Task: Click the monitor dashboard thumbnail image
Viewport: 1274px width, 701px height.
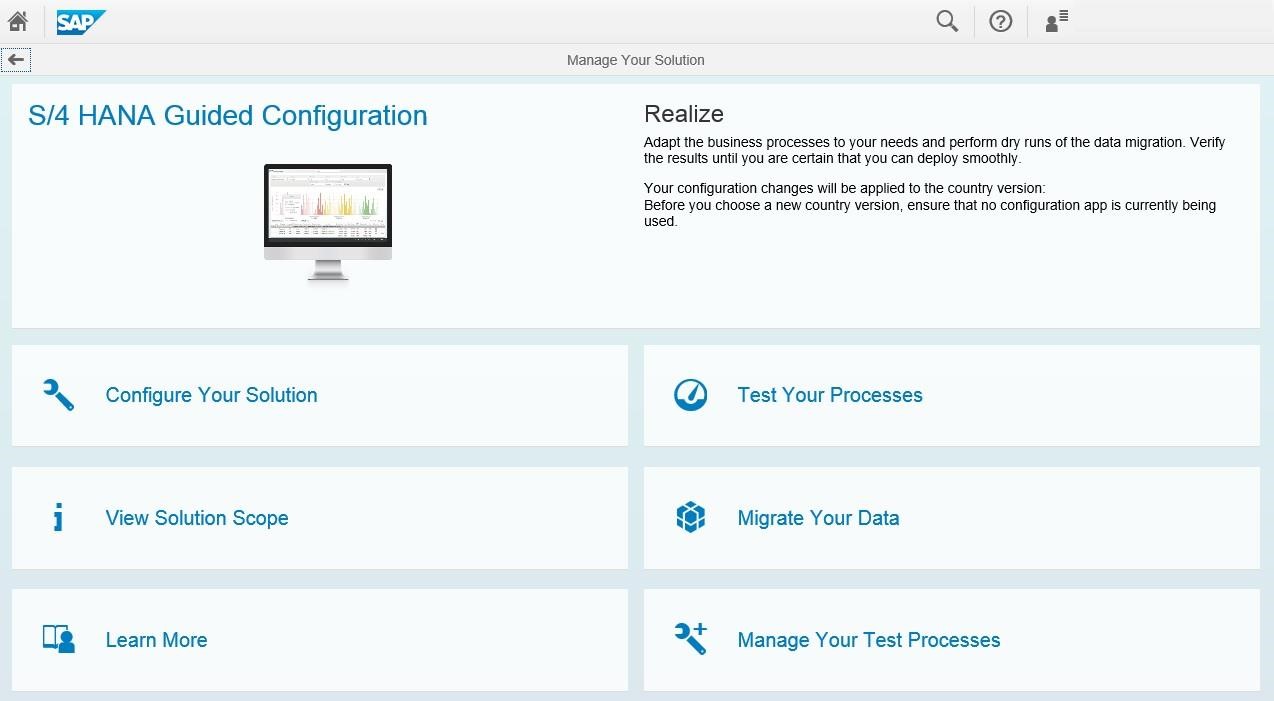Action: point(328,222)
